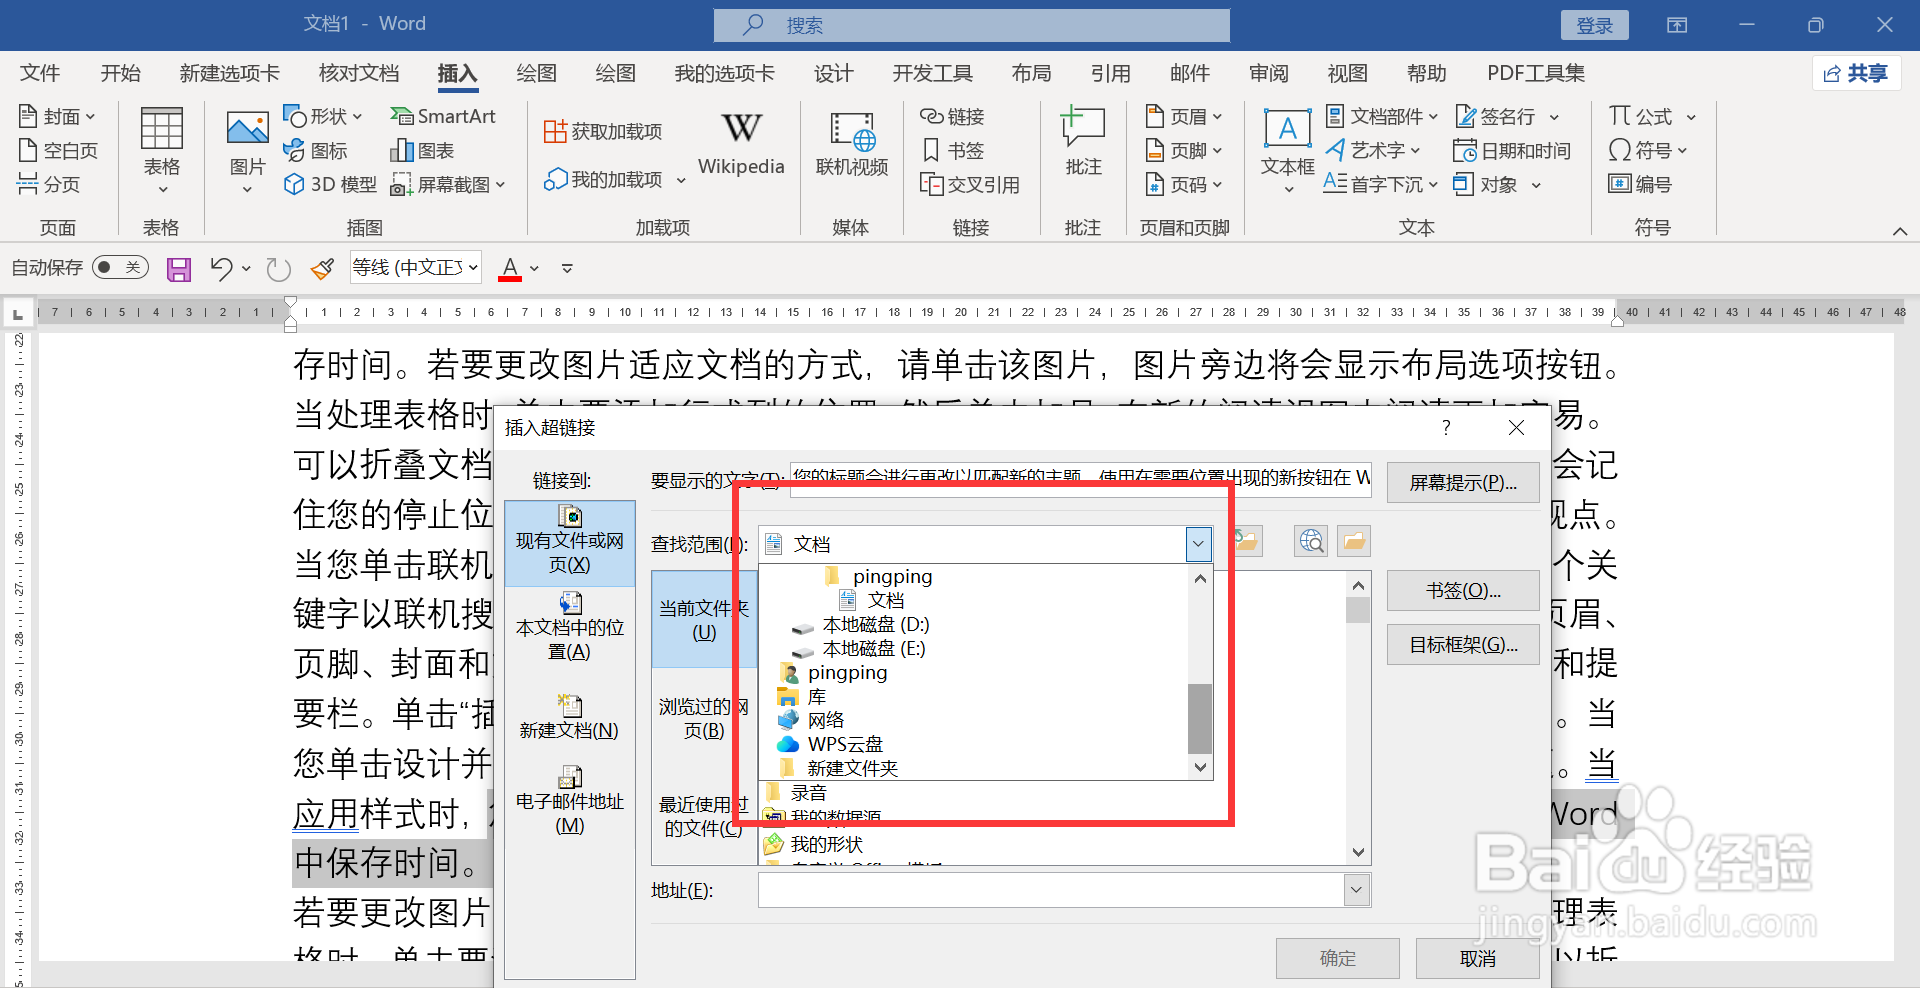Click the undo arrow icon
The width and height of the screenshot is (1920, 988).
click(221, 268)
